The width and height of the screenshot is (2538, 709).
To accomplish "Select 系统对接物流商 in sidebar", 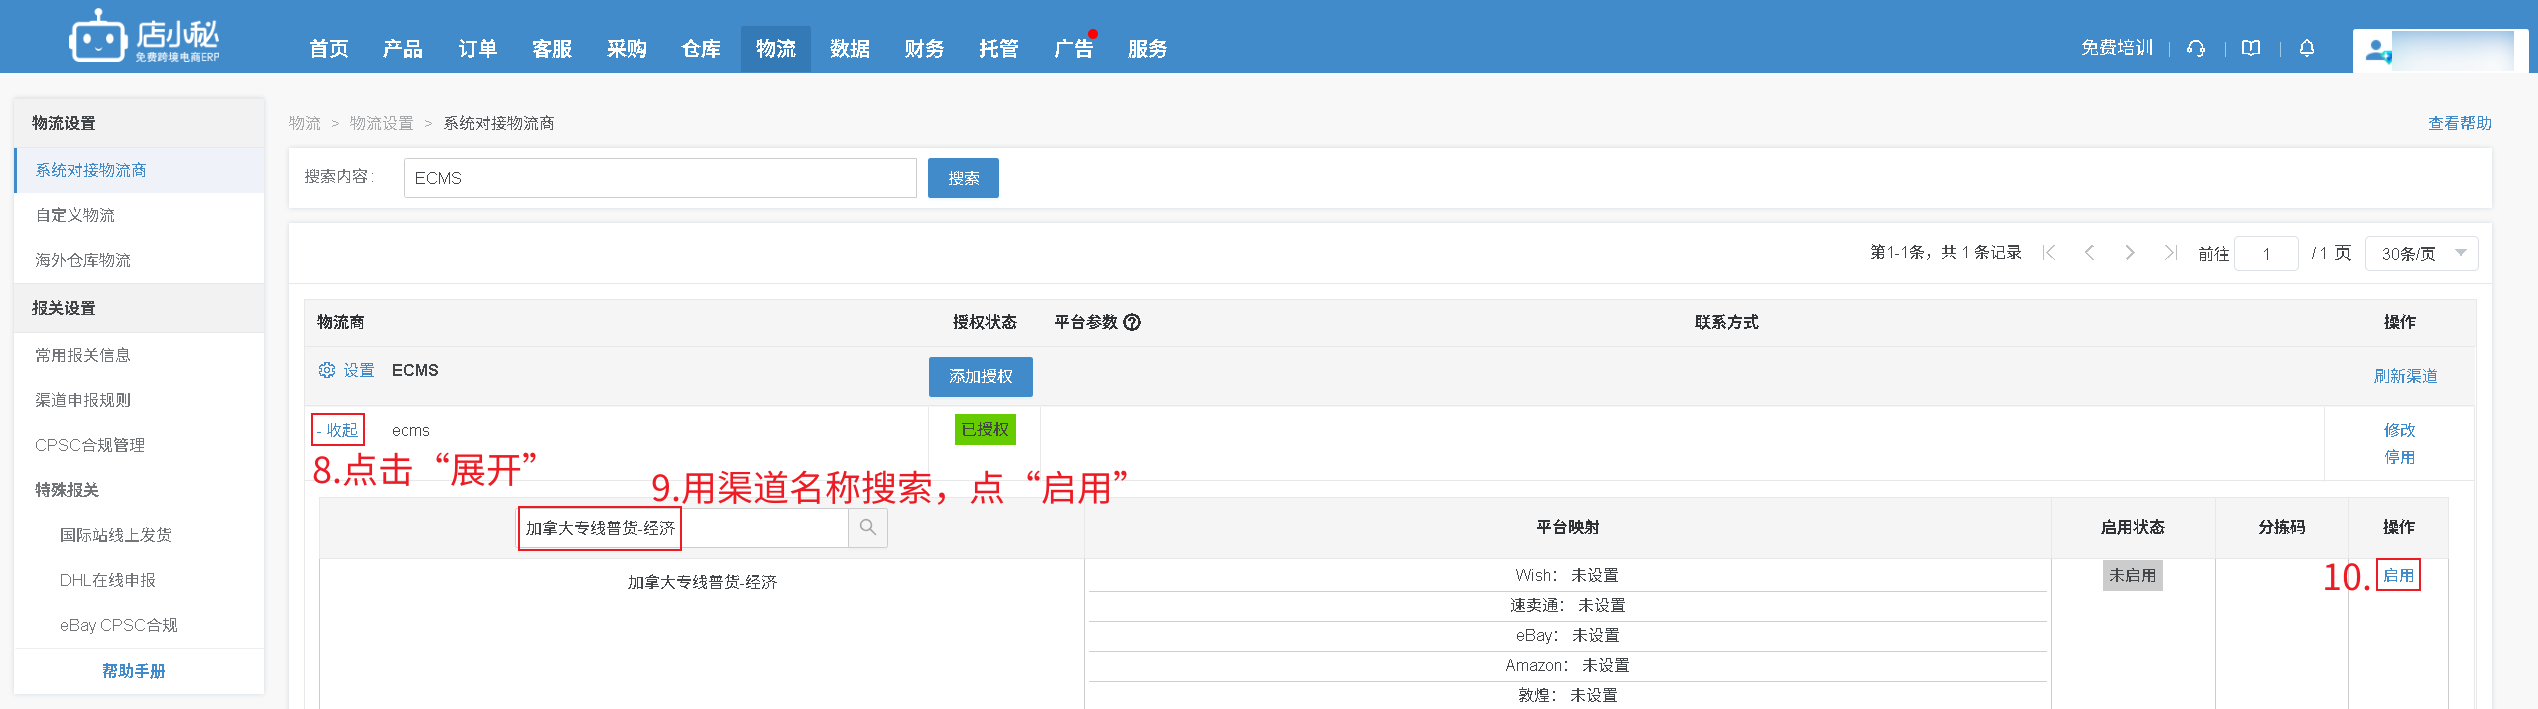I will pyautogui.click(x=139, y=170).
